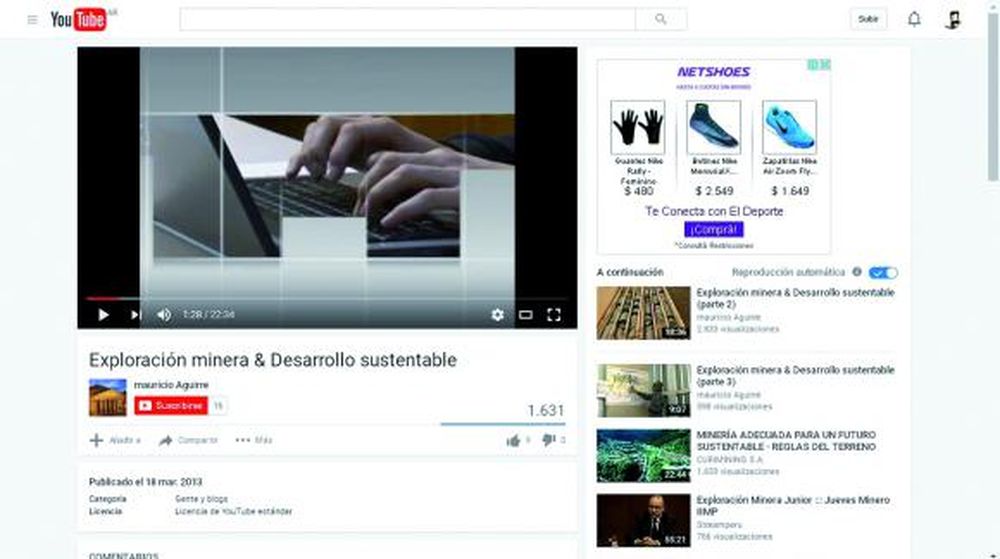Viewport: 1000px width, 559px height.
Task: Click the search magnifier button
Action: 661,19
